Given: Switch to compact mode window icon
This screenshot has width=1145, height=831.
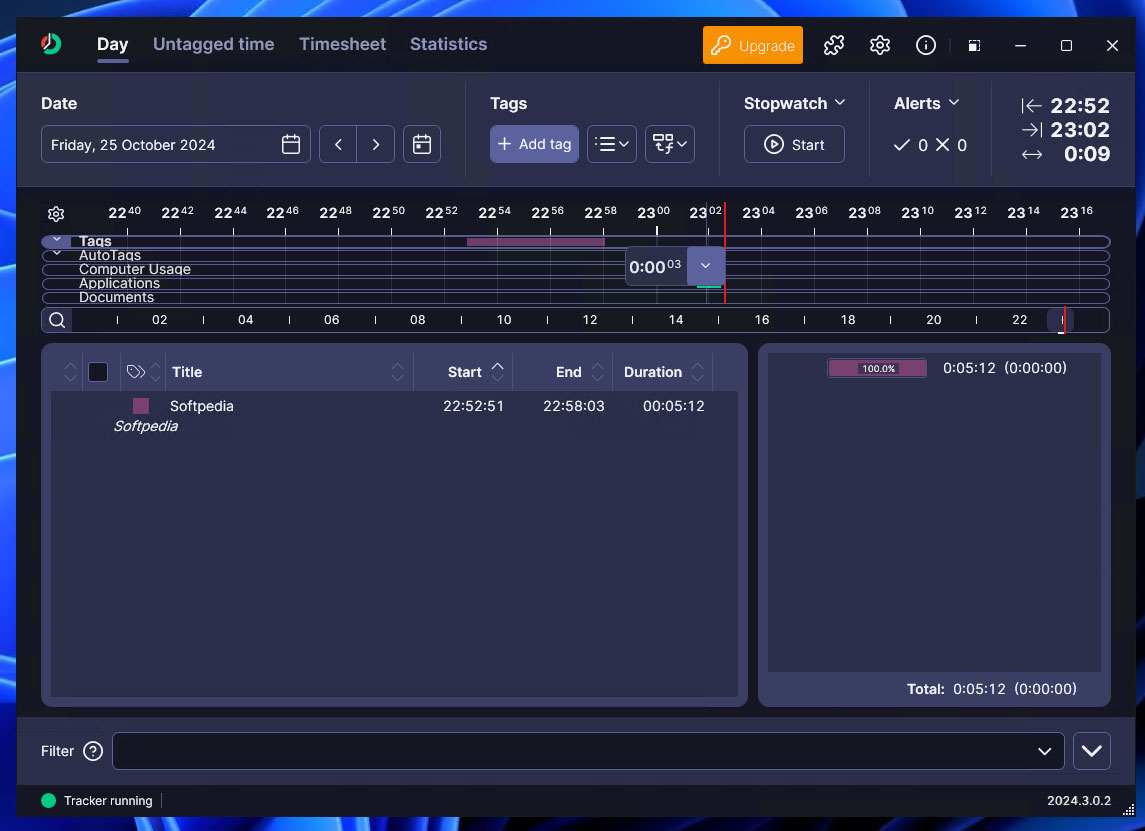Looking at the screenshot, I should 974,45.
